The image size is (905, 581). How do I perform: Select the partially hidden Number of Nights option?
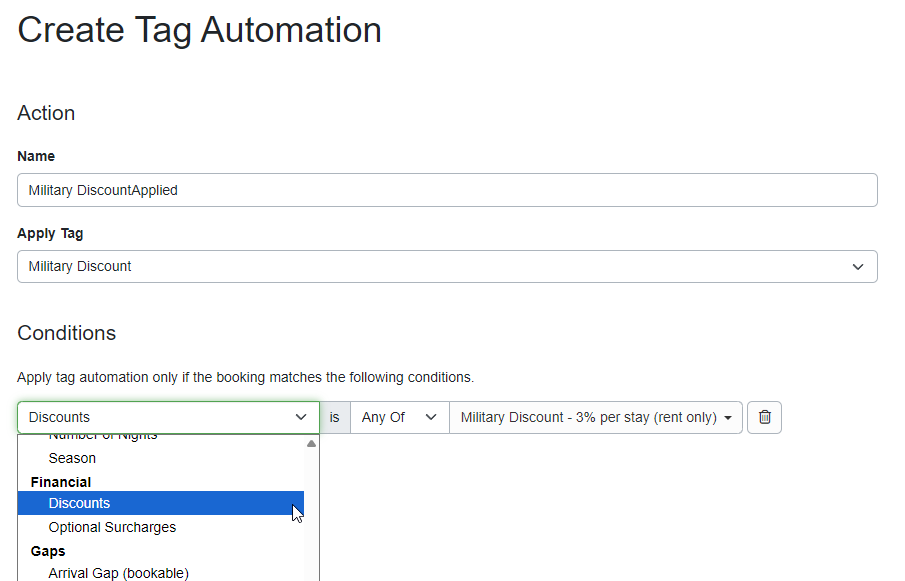click(x=102, y=437)
